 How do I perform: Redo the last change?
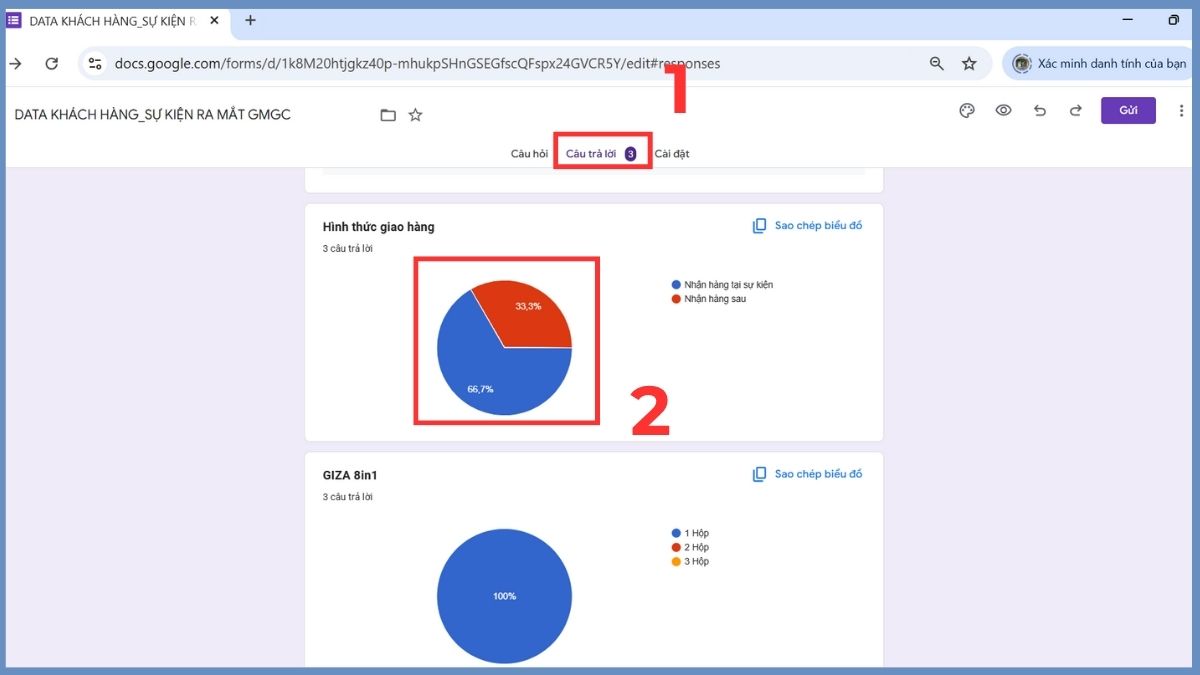tap(1076, 111)
